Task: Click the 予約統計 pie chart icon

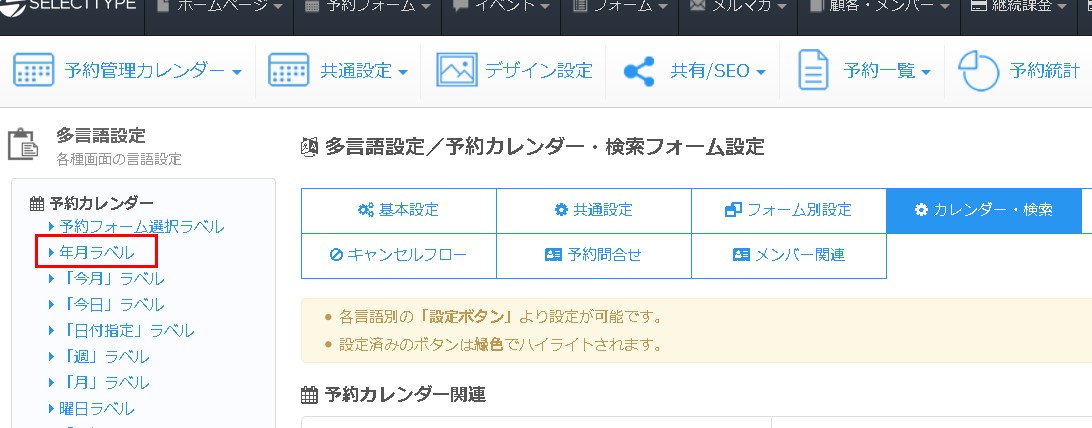Action: (978, 70)
